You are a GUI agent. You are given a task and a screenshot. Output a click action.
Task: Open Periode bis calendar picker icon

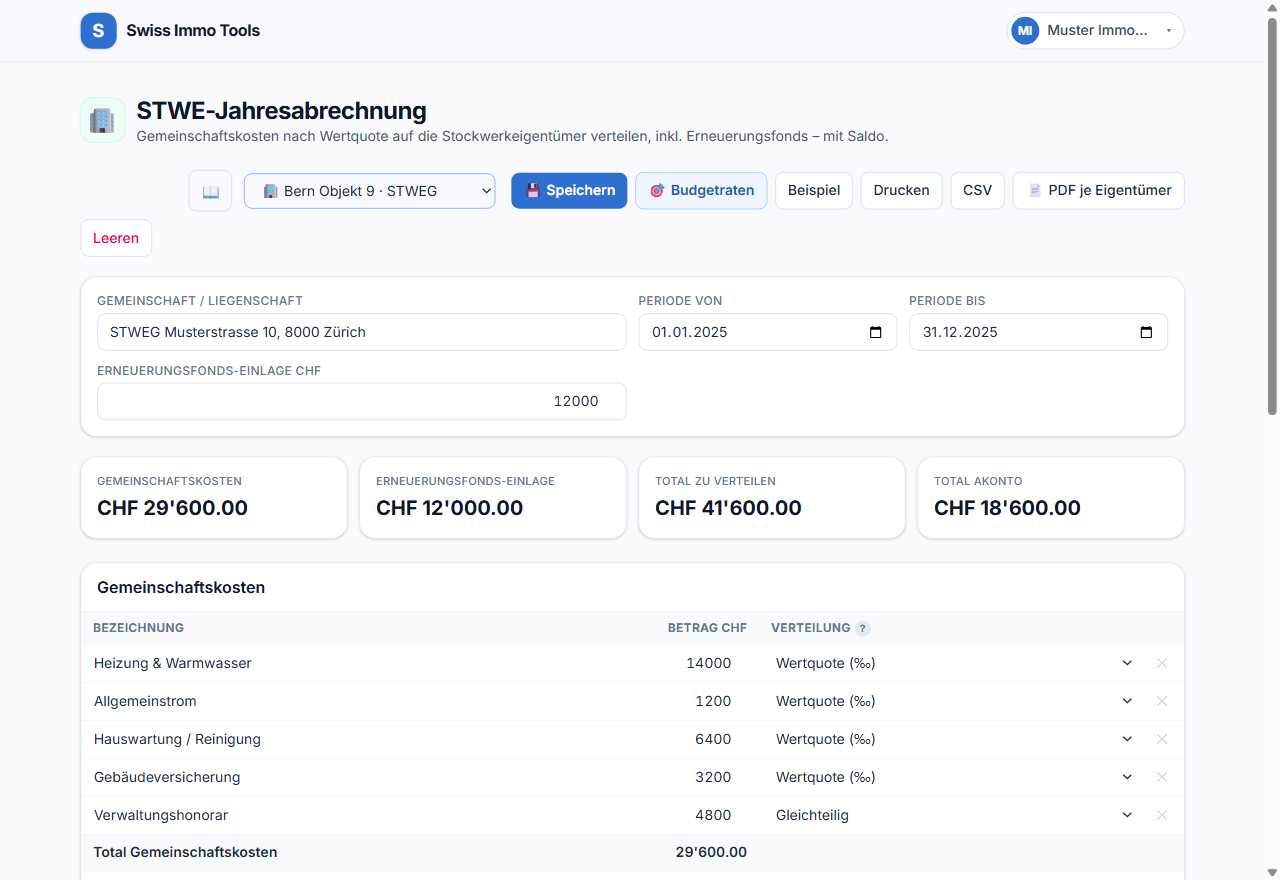(1147, 332)
